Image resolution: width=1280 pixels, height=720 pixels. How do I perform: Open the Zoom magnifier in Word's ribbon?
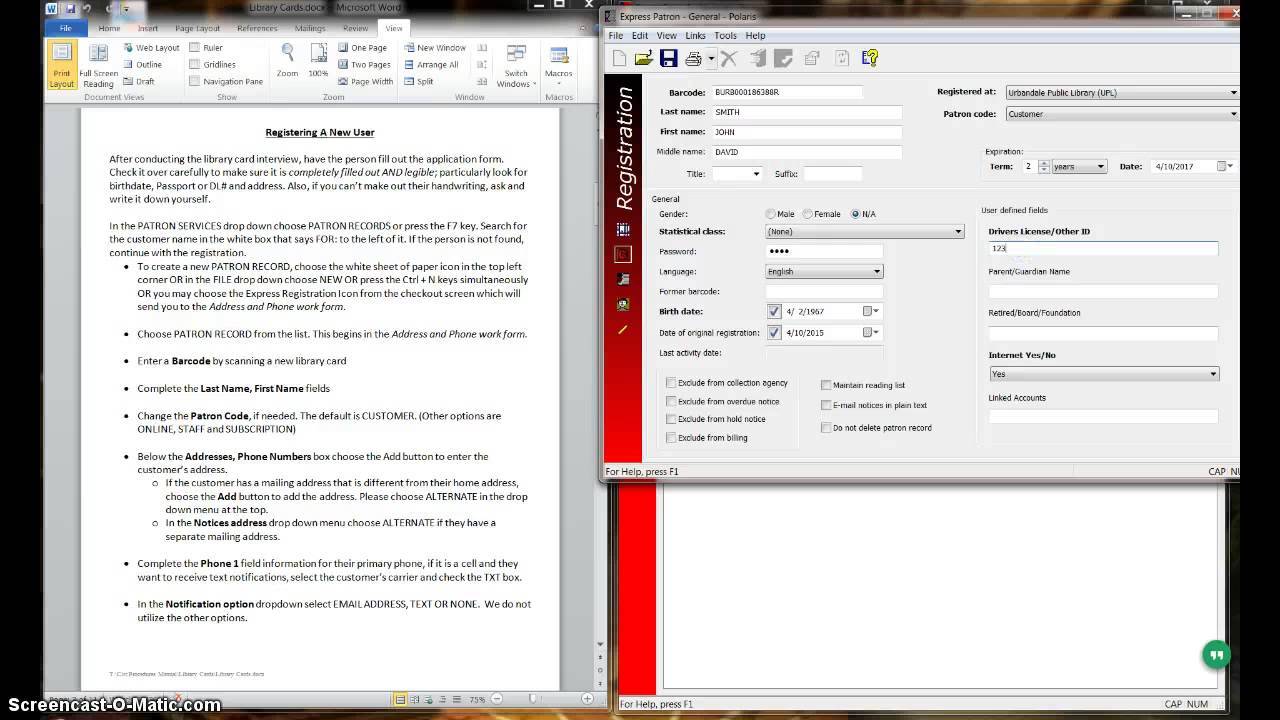[288, 60]
